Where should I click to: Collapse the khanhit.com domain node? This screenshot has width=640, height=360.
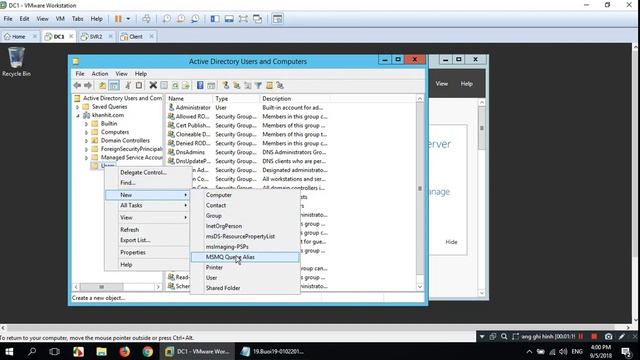point(78,116)
